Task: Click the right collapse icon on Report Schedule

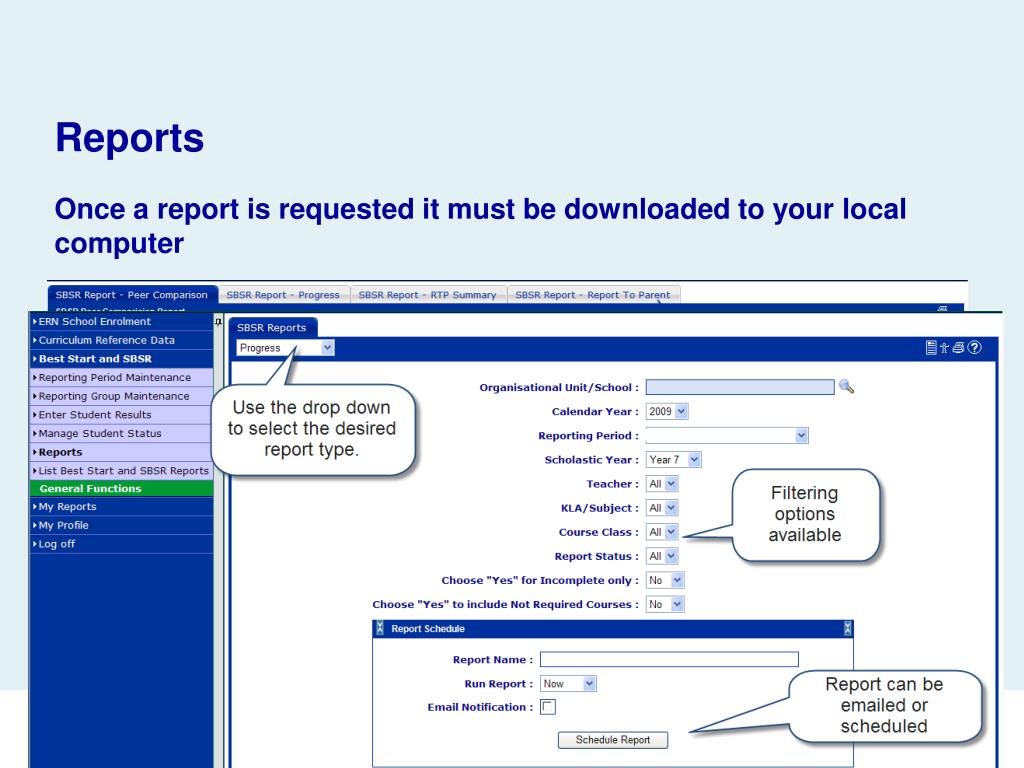Action: 848,629
